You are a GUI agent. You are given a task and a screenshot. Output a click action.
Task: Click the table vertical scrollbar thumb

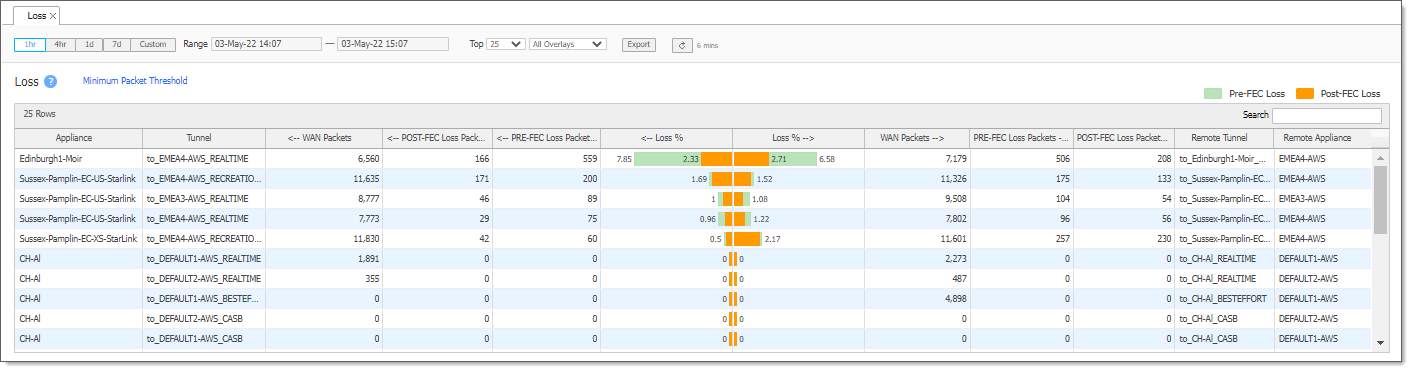click(x=1381, y=200)
